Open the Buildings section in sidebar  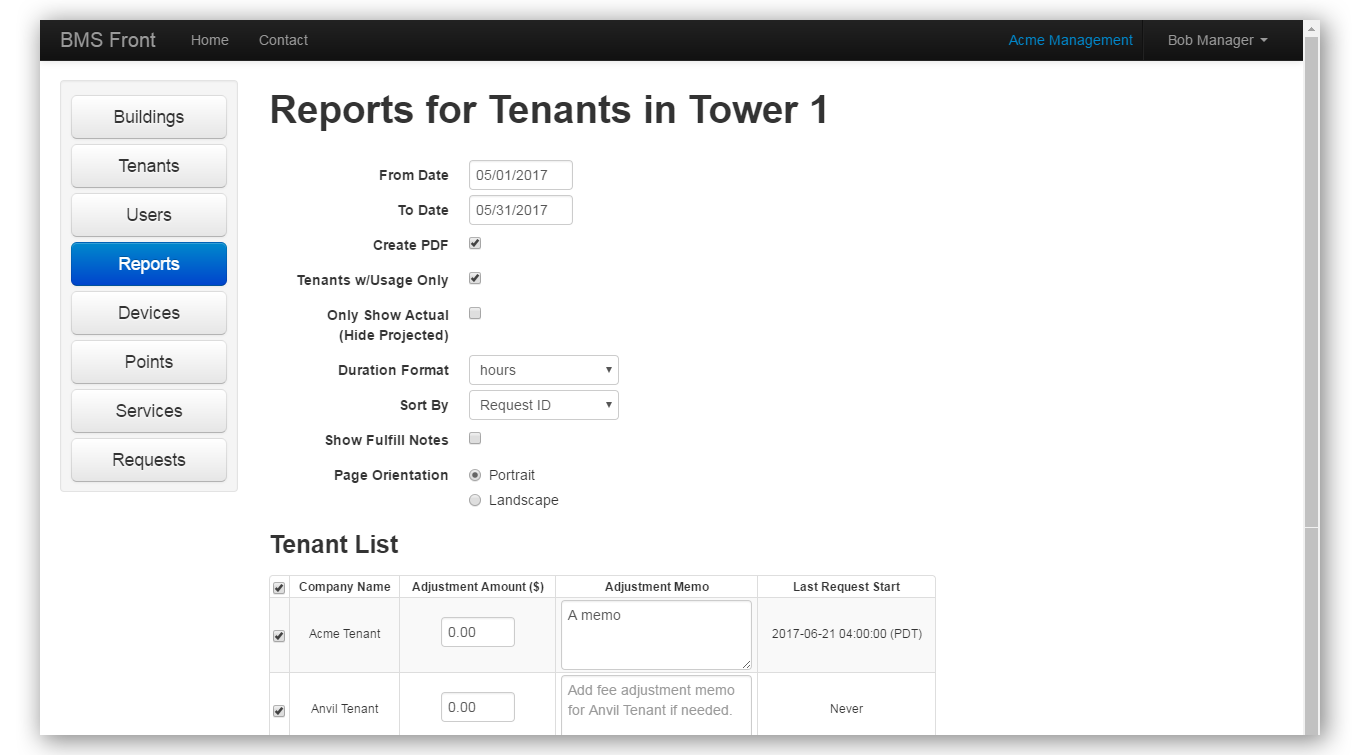(149, 117)
